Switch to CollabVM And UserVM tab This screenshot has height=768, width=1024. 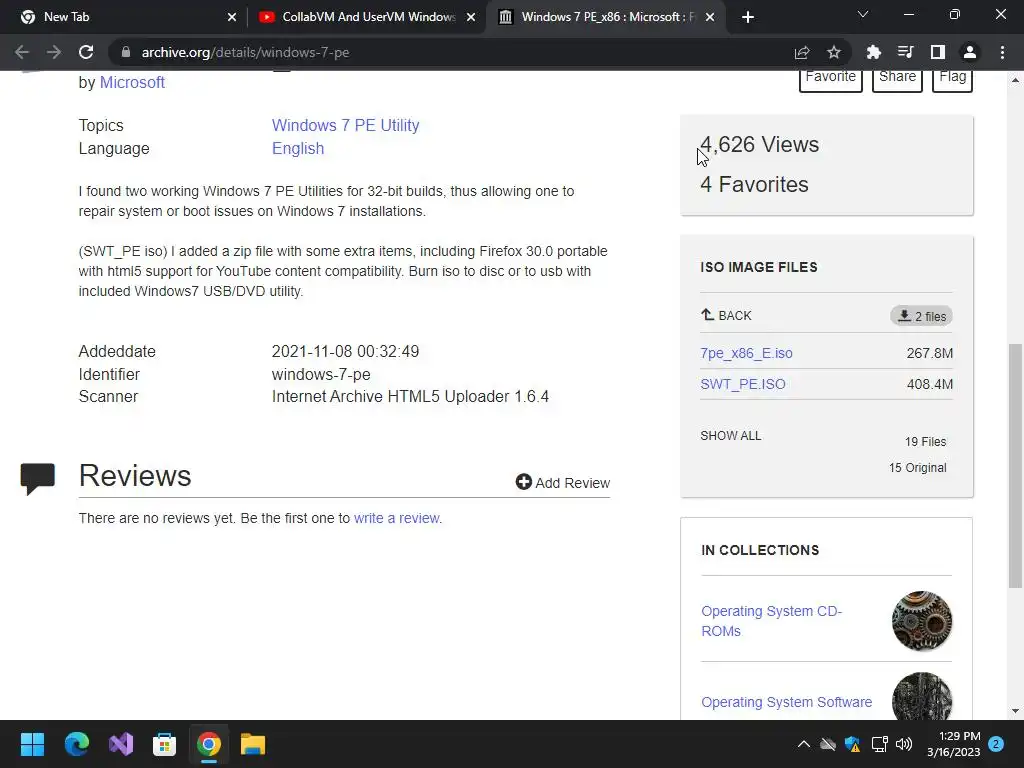click(367, 17)
